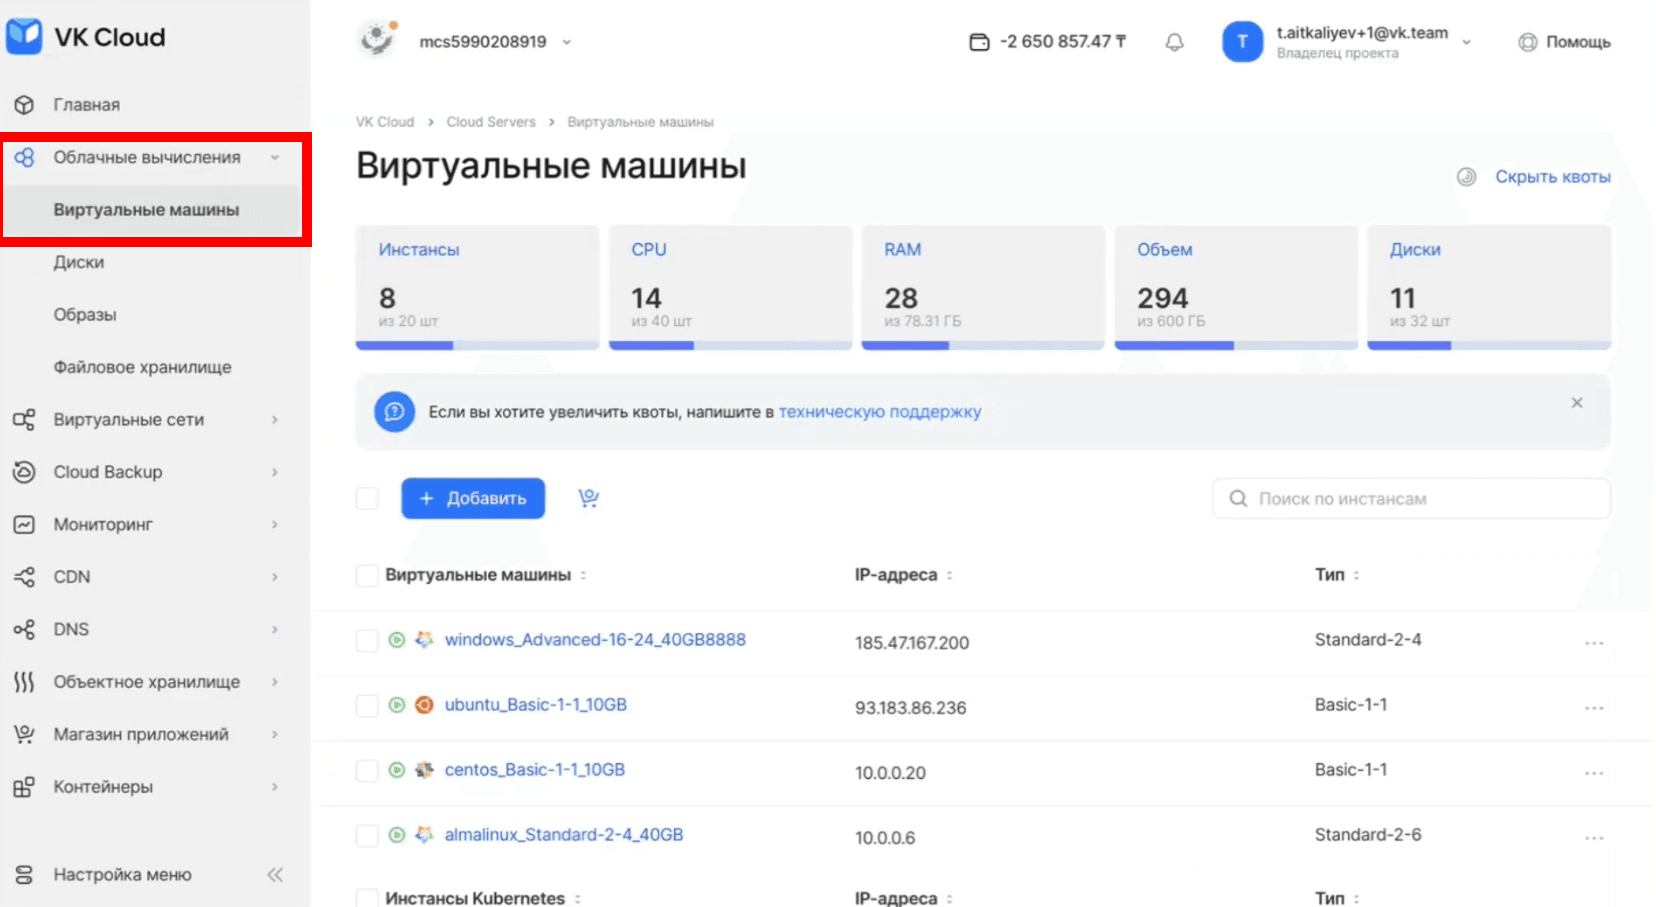Screen dimensions: 1656x907
Task: Click the RAM quota progress bar
Action: 983,345
